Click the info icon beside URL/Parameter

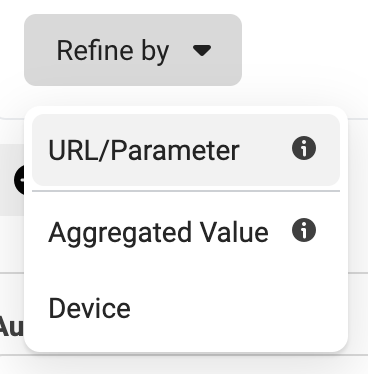click(x=304, y=148)
